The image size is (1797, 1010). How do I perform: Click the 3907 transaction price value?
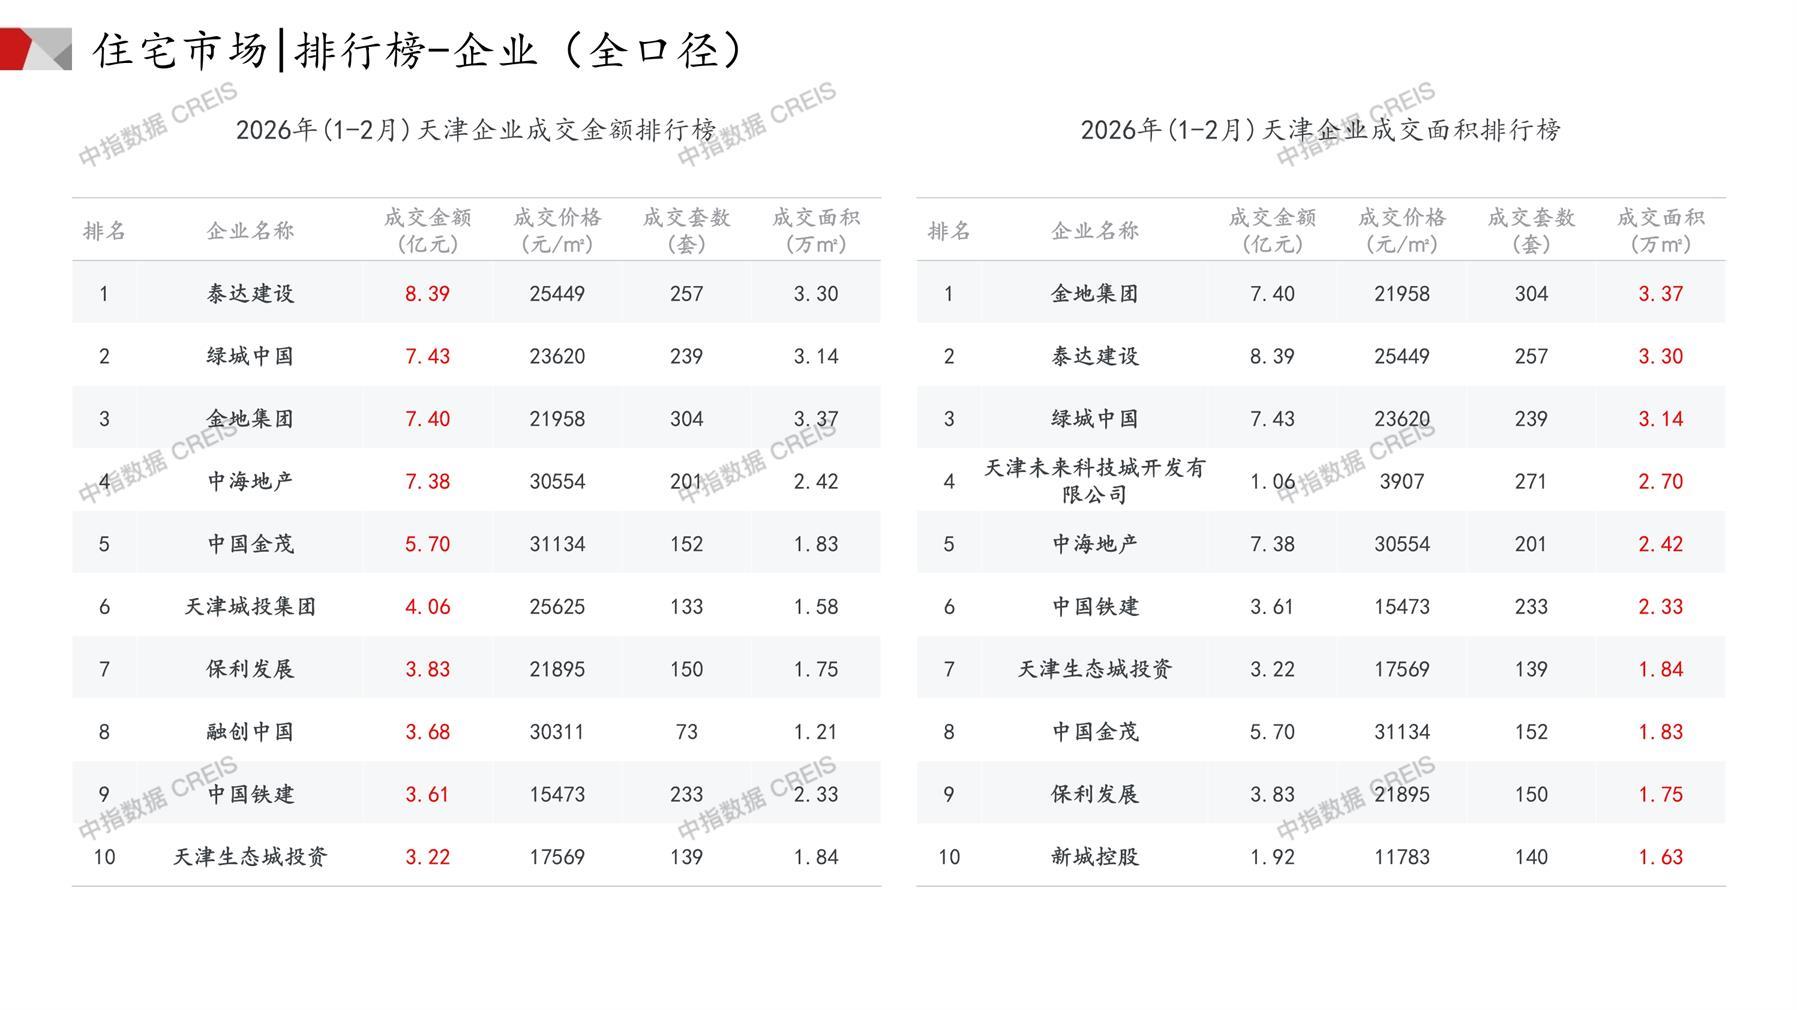[1401, 482]
